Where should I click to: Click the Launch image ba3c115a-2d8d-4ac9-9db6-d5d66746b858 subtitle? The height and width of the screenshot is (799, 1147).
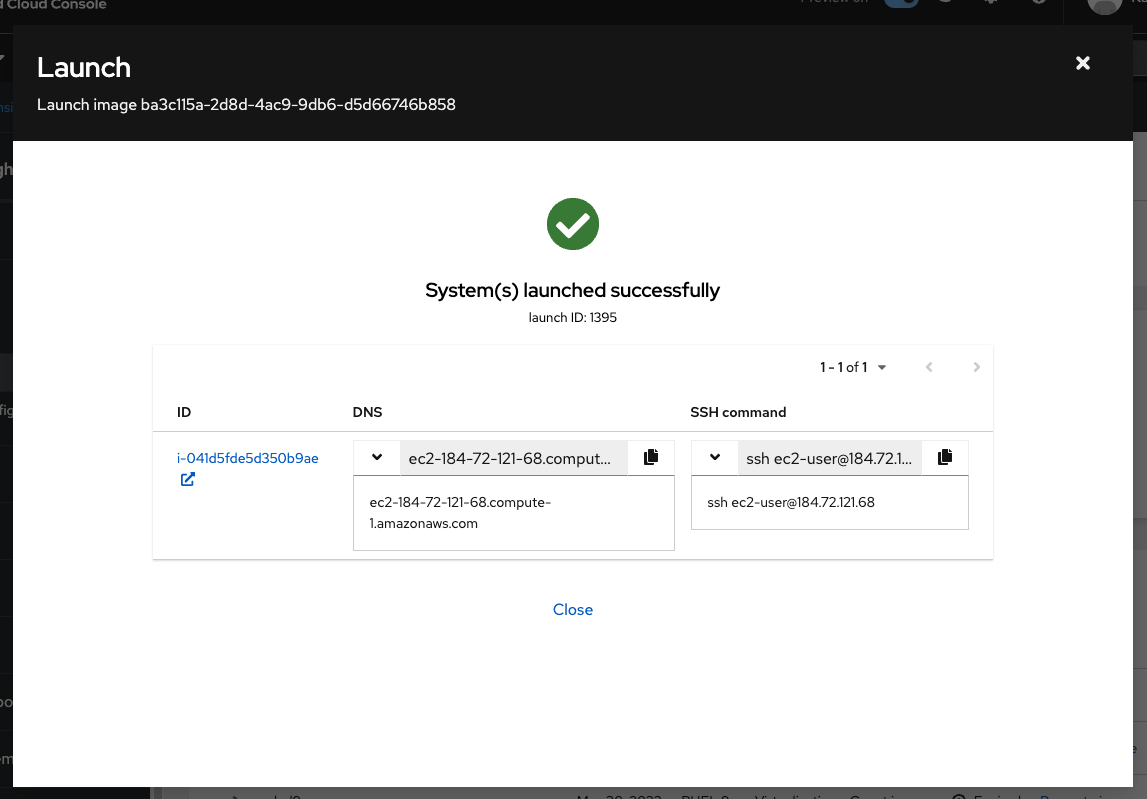[247, 105]
